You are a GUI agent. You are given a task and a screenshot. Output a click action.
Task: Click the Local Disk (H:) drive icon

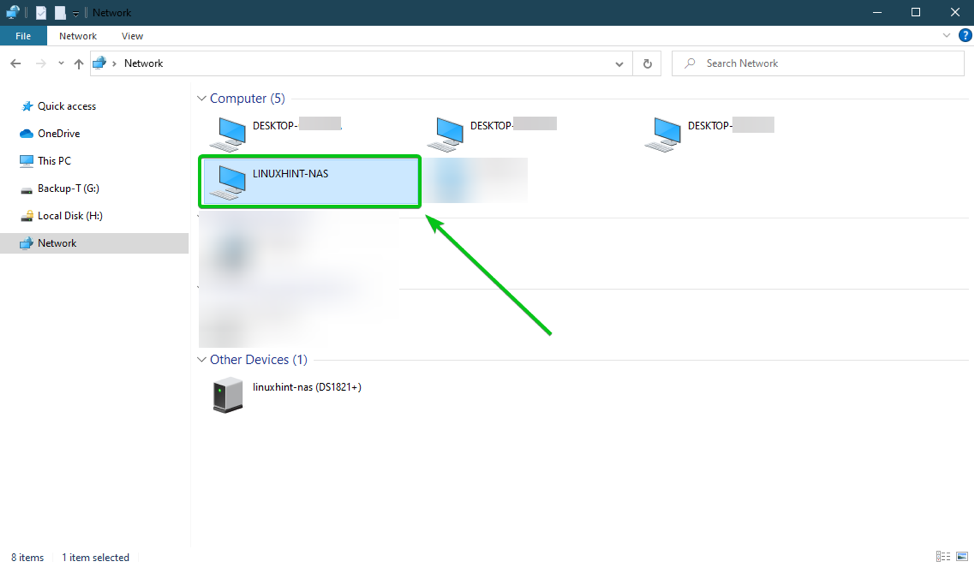(x=26, y=216)
